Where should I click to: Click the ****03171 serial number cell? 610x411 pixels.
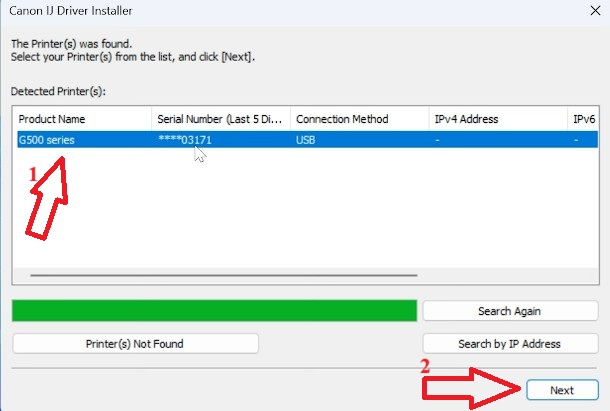pos(185,140)
